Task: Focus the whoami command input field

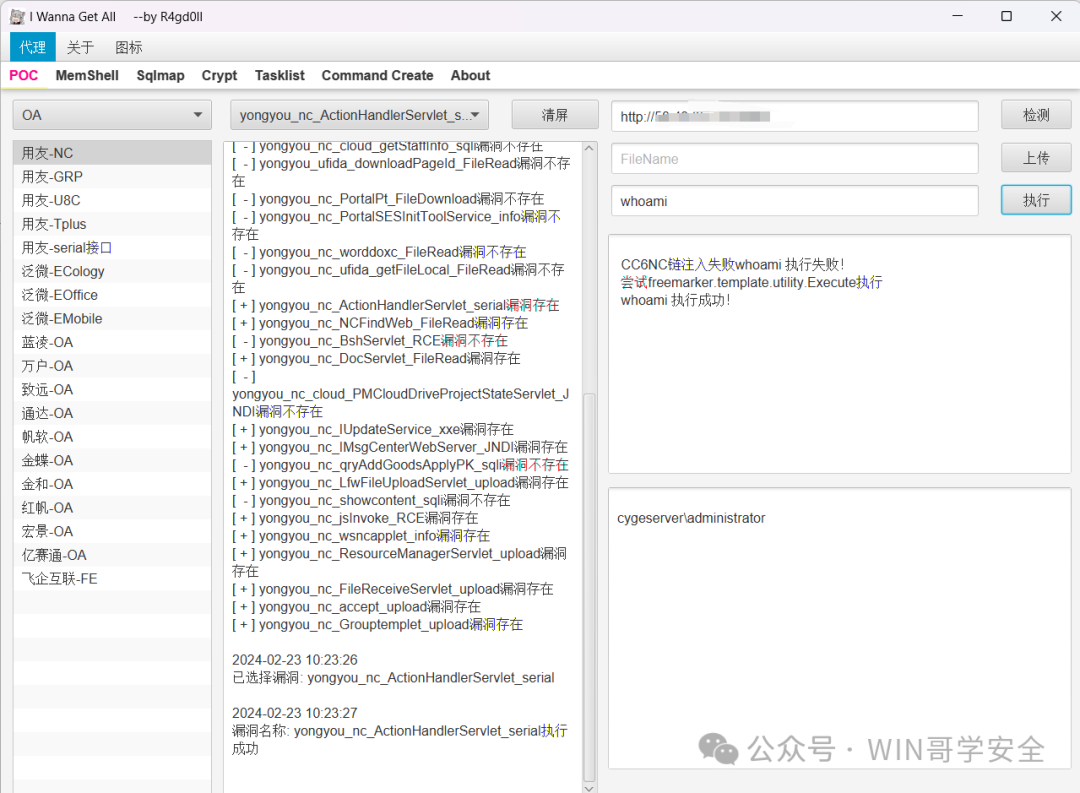Action: coord(795,201)
